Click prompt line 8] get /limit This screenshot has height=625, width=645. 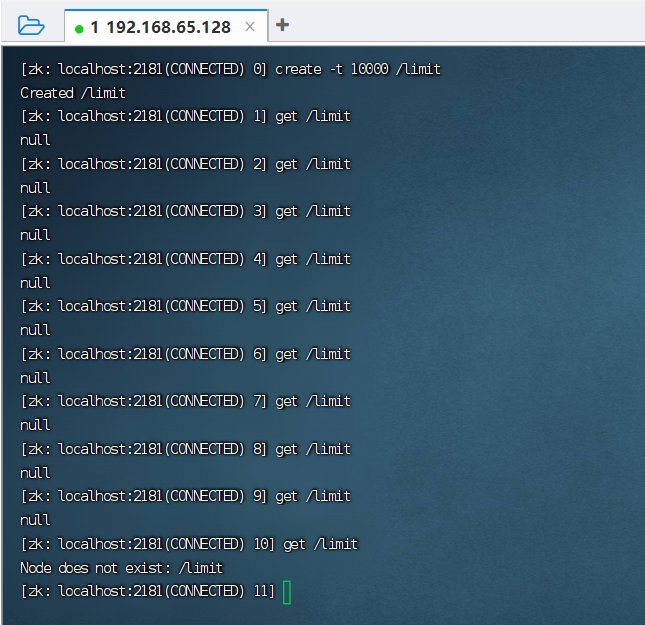click(x=186, y=449)
